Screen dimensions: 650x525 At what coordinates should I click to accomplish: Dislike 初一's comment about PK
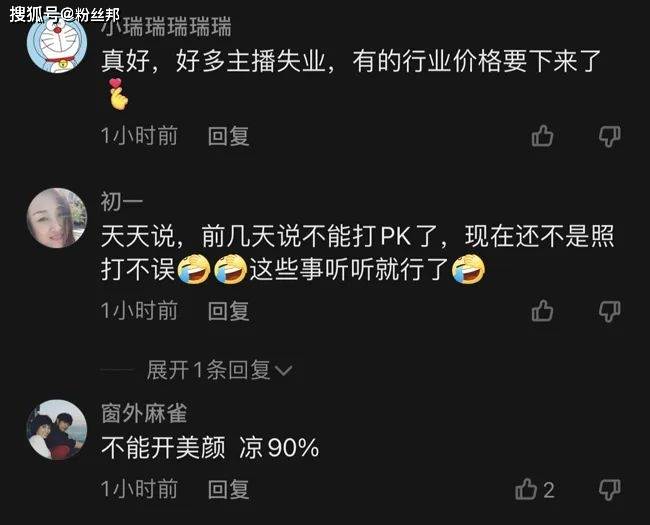[609, 311]
